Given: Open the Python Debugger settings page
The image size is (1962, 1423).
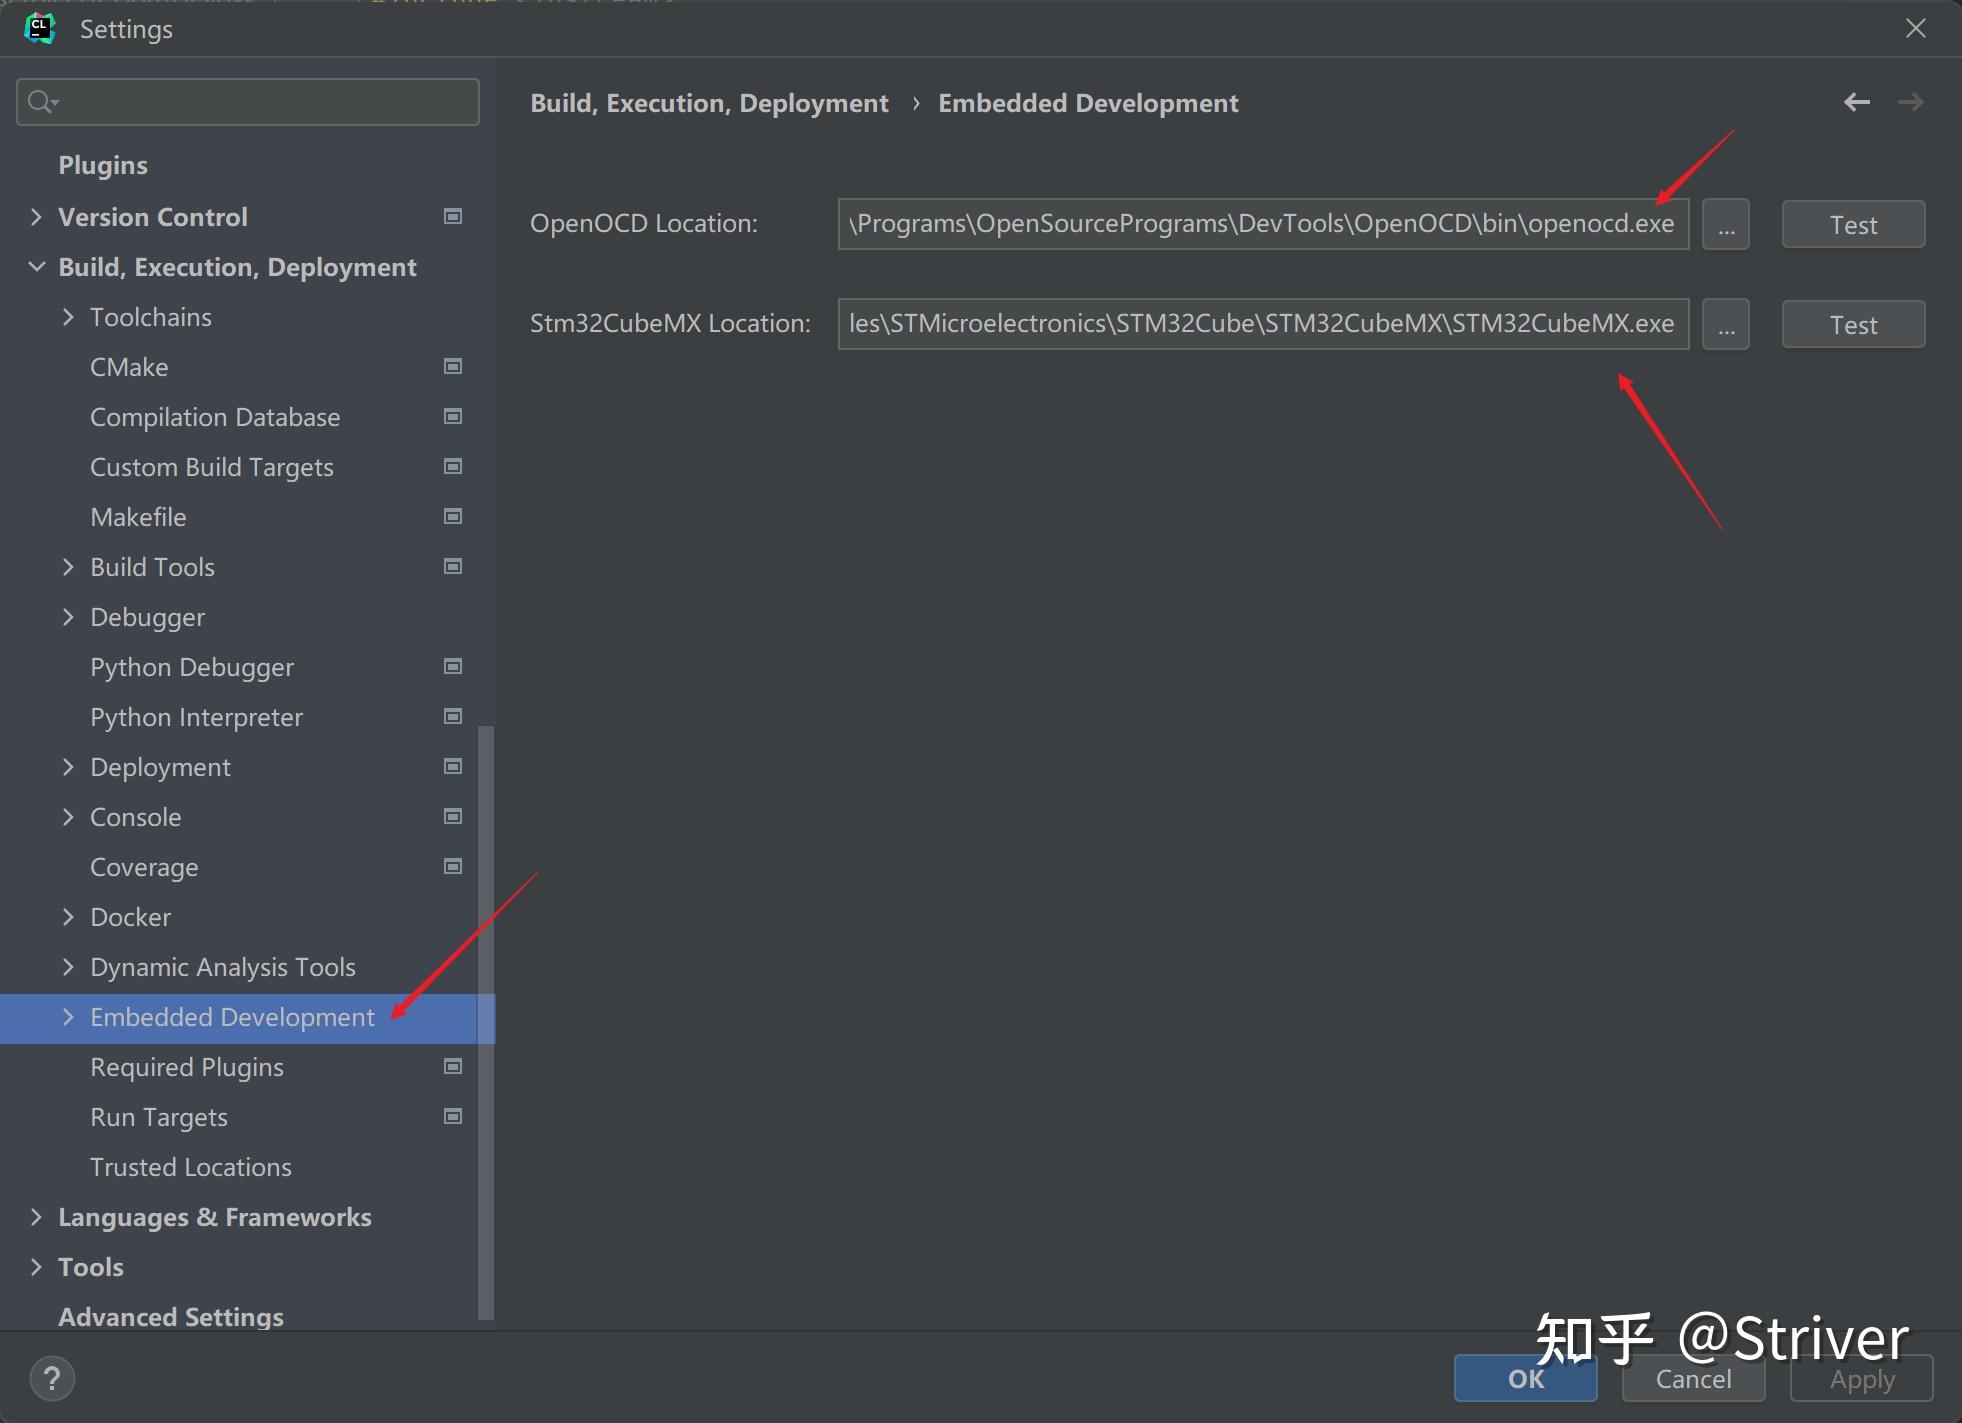Looking at the screenshot, I should [x=192, y=667].
